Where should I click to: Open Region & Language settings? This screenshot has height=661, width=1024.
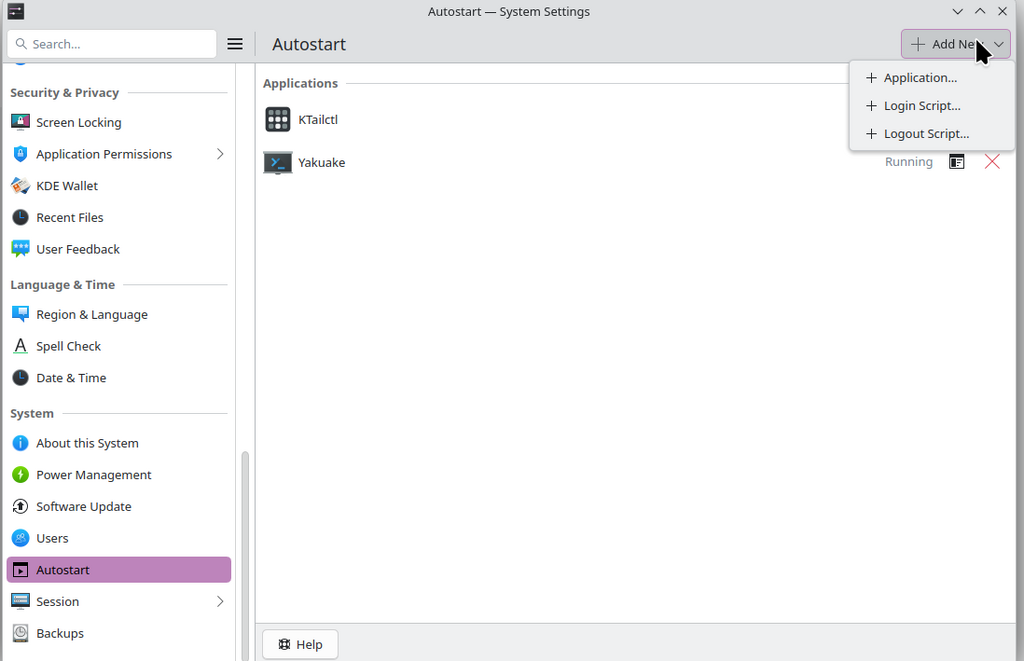[x=92, y=314]
